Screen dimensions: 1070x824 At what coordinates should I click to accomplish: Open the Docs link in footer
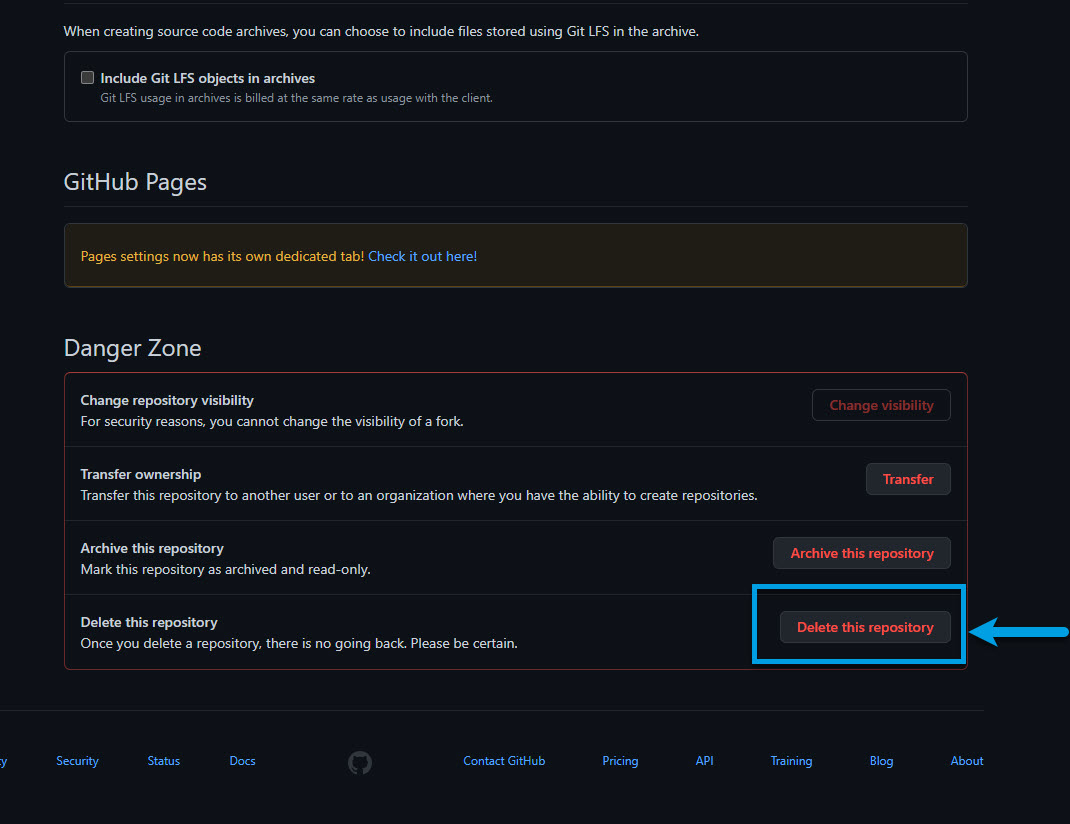242,761
